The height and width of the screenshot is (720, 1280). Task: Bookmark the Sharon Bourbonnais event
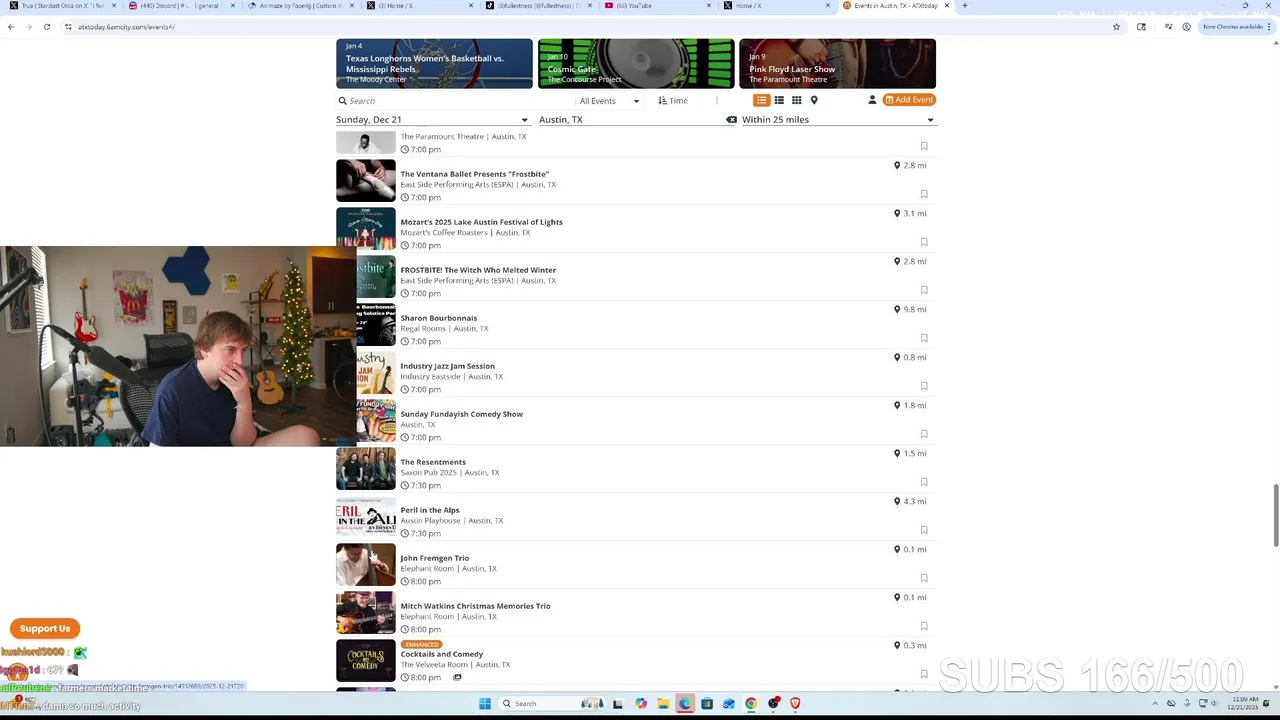[x=924, y=338]
